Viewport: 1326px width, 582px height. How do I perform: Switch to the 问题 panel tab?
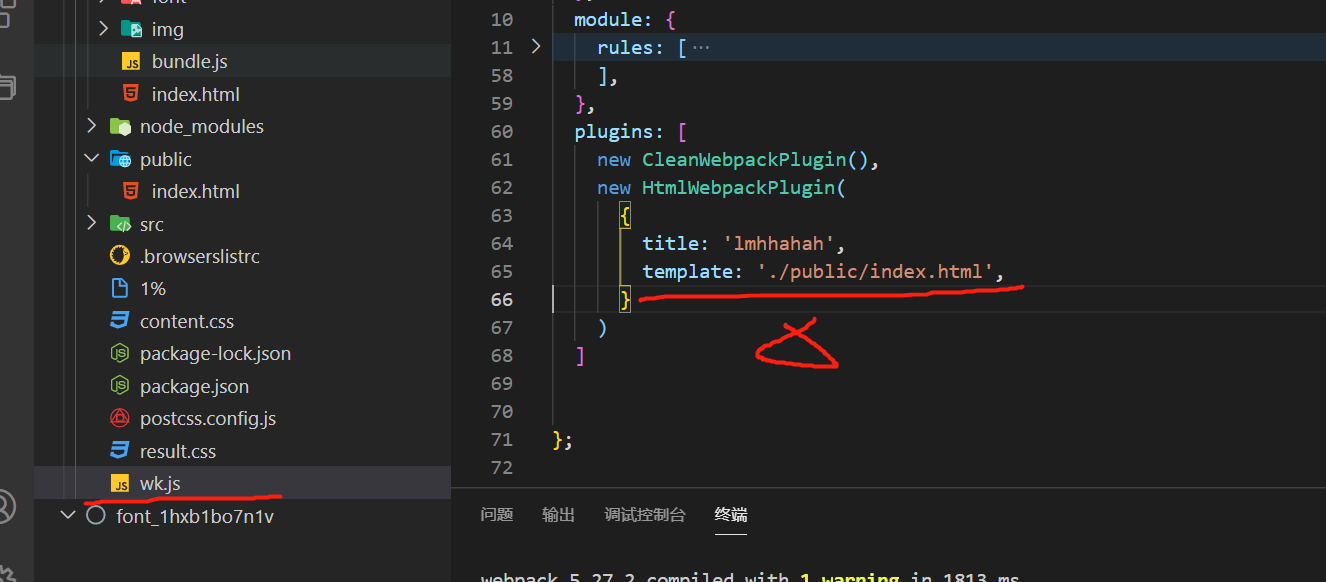[x=497, y=514]
